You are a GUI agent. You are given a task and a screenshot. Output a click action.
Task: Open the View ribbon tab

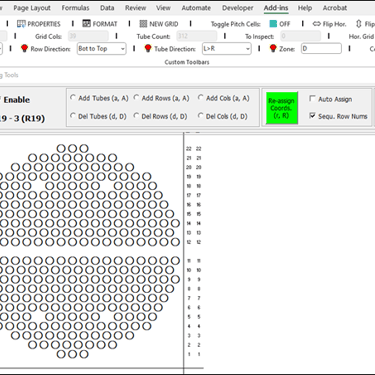[x=163, y=8]
